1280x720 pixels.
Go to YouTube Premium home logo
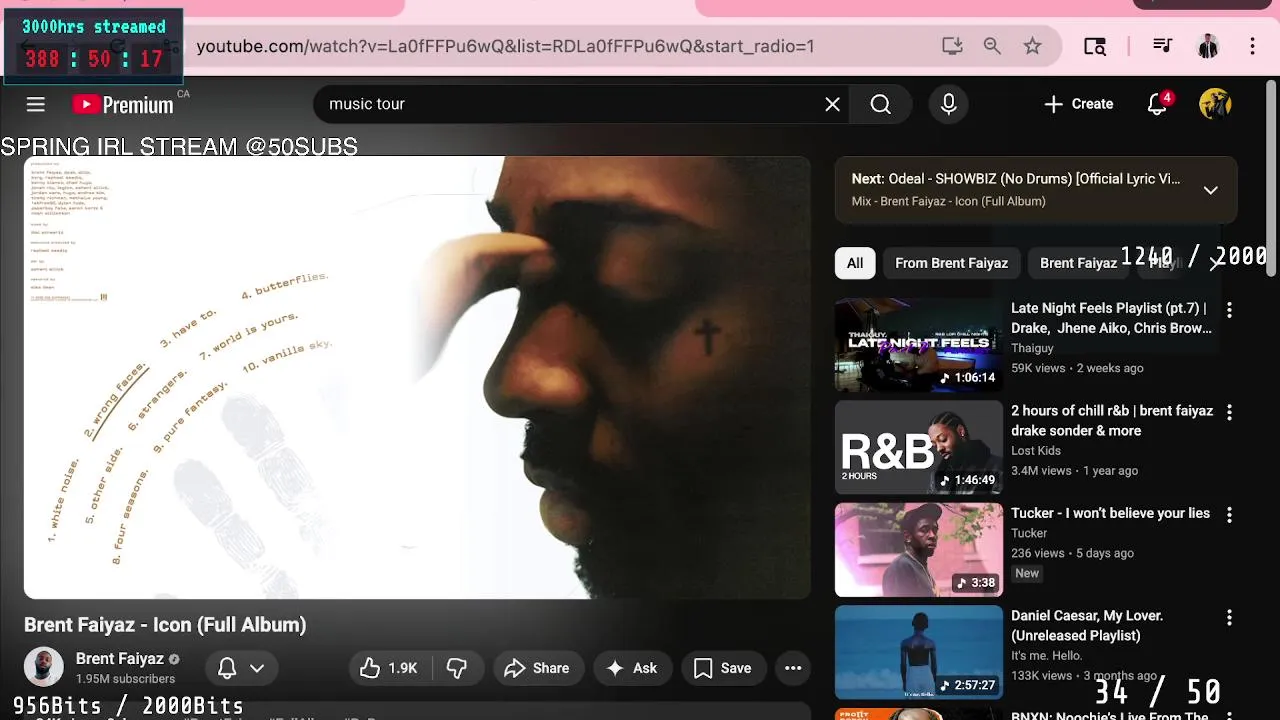(x=123, y=104)
